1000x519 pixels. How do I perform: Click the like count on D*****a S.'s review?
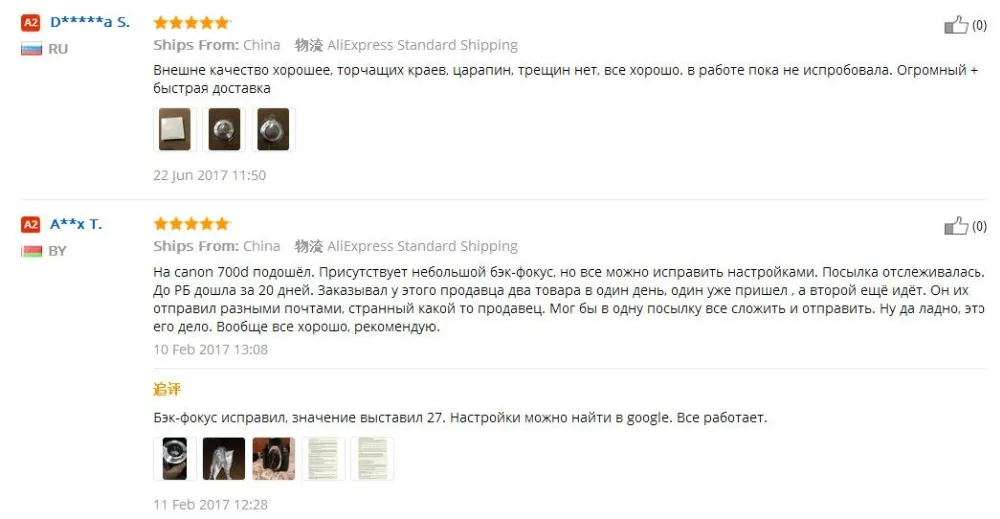tap(979, 25)
